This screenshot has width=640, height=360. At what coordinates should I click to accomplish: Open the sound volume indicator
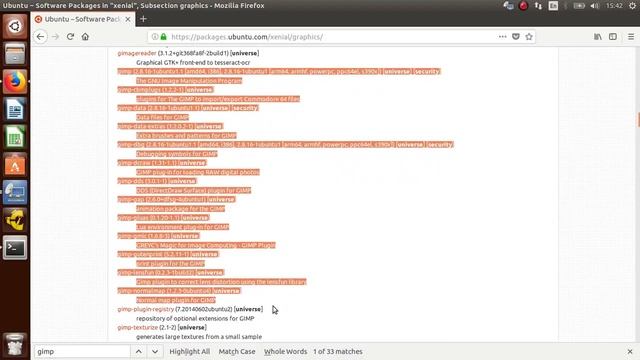[595, 6]
